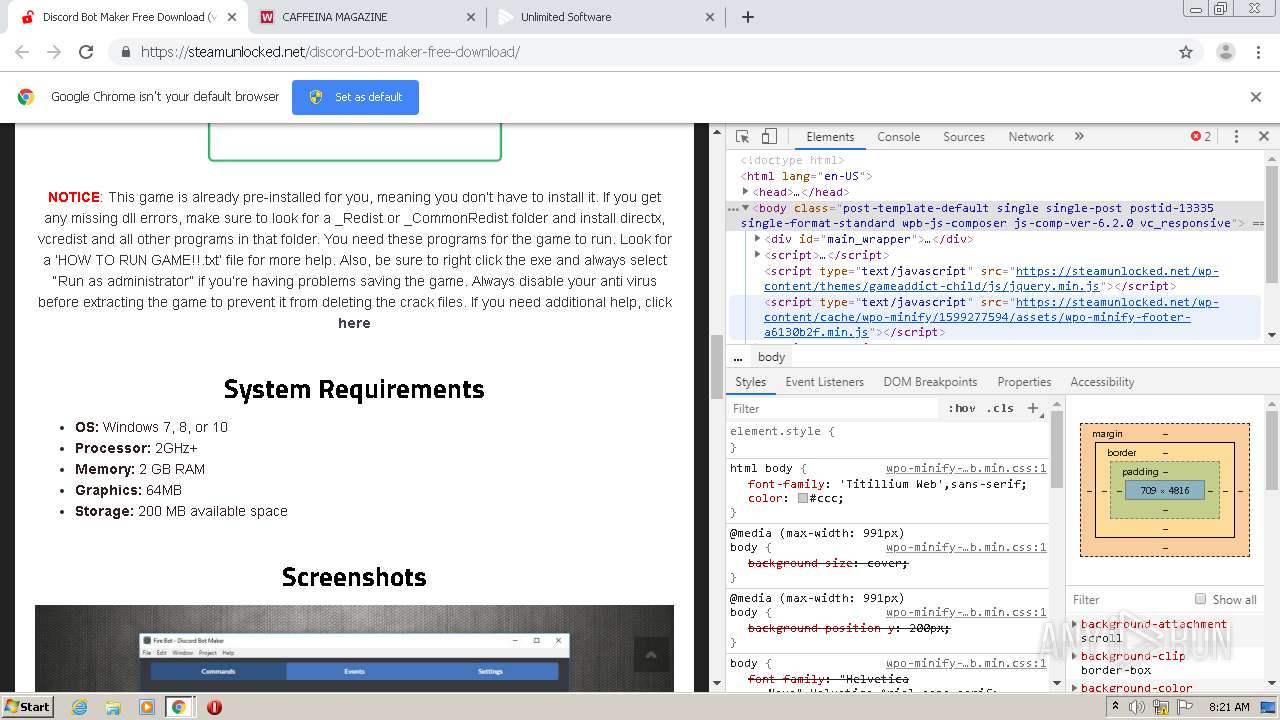Click the volume speaker icon in system tray
Viewport: 1280px width, 720px height.
coord(1137,707)
